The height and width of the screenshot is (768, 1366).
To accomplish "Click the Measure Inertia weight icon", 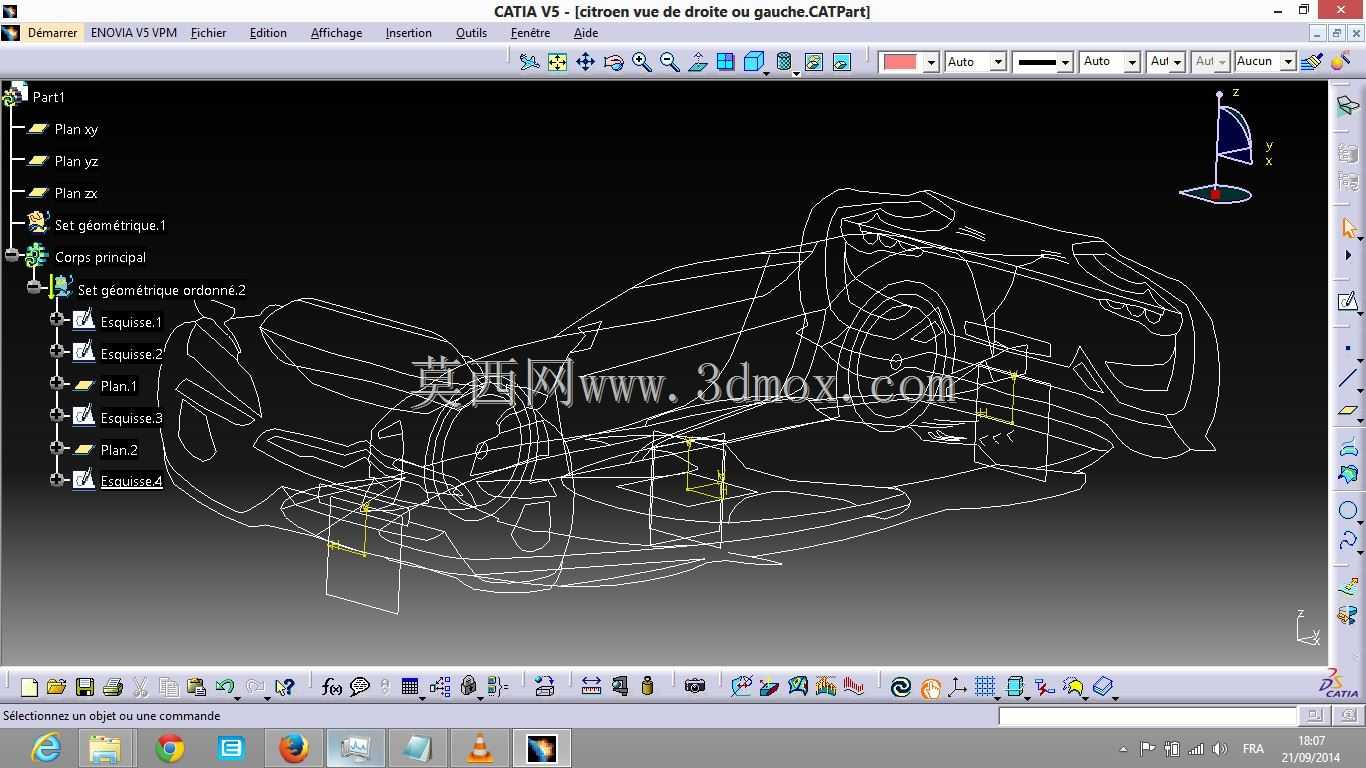I will [648, 687].
